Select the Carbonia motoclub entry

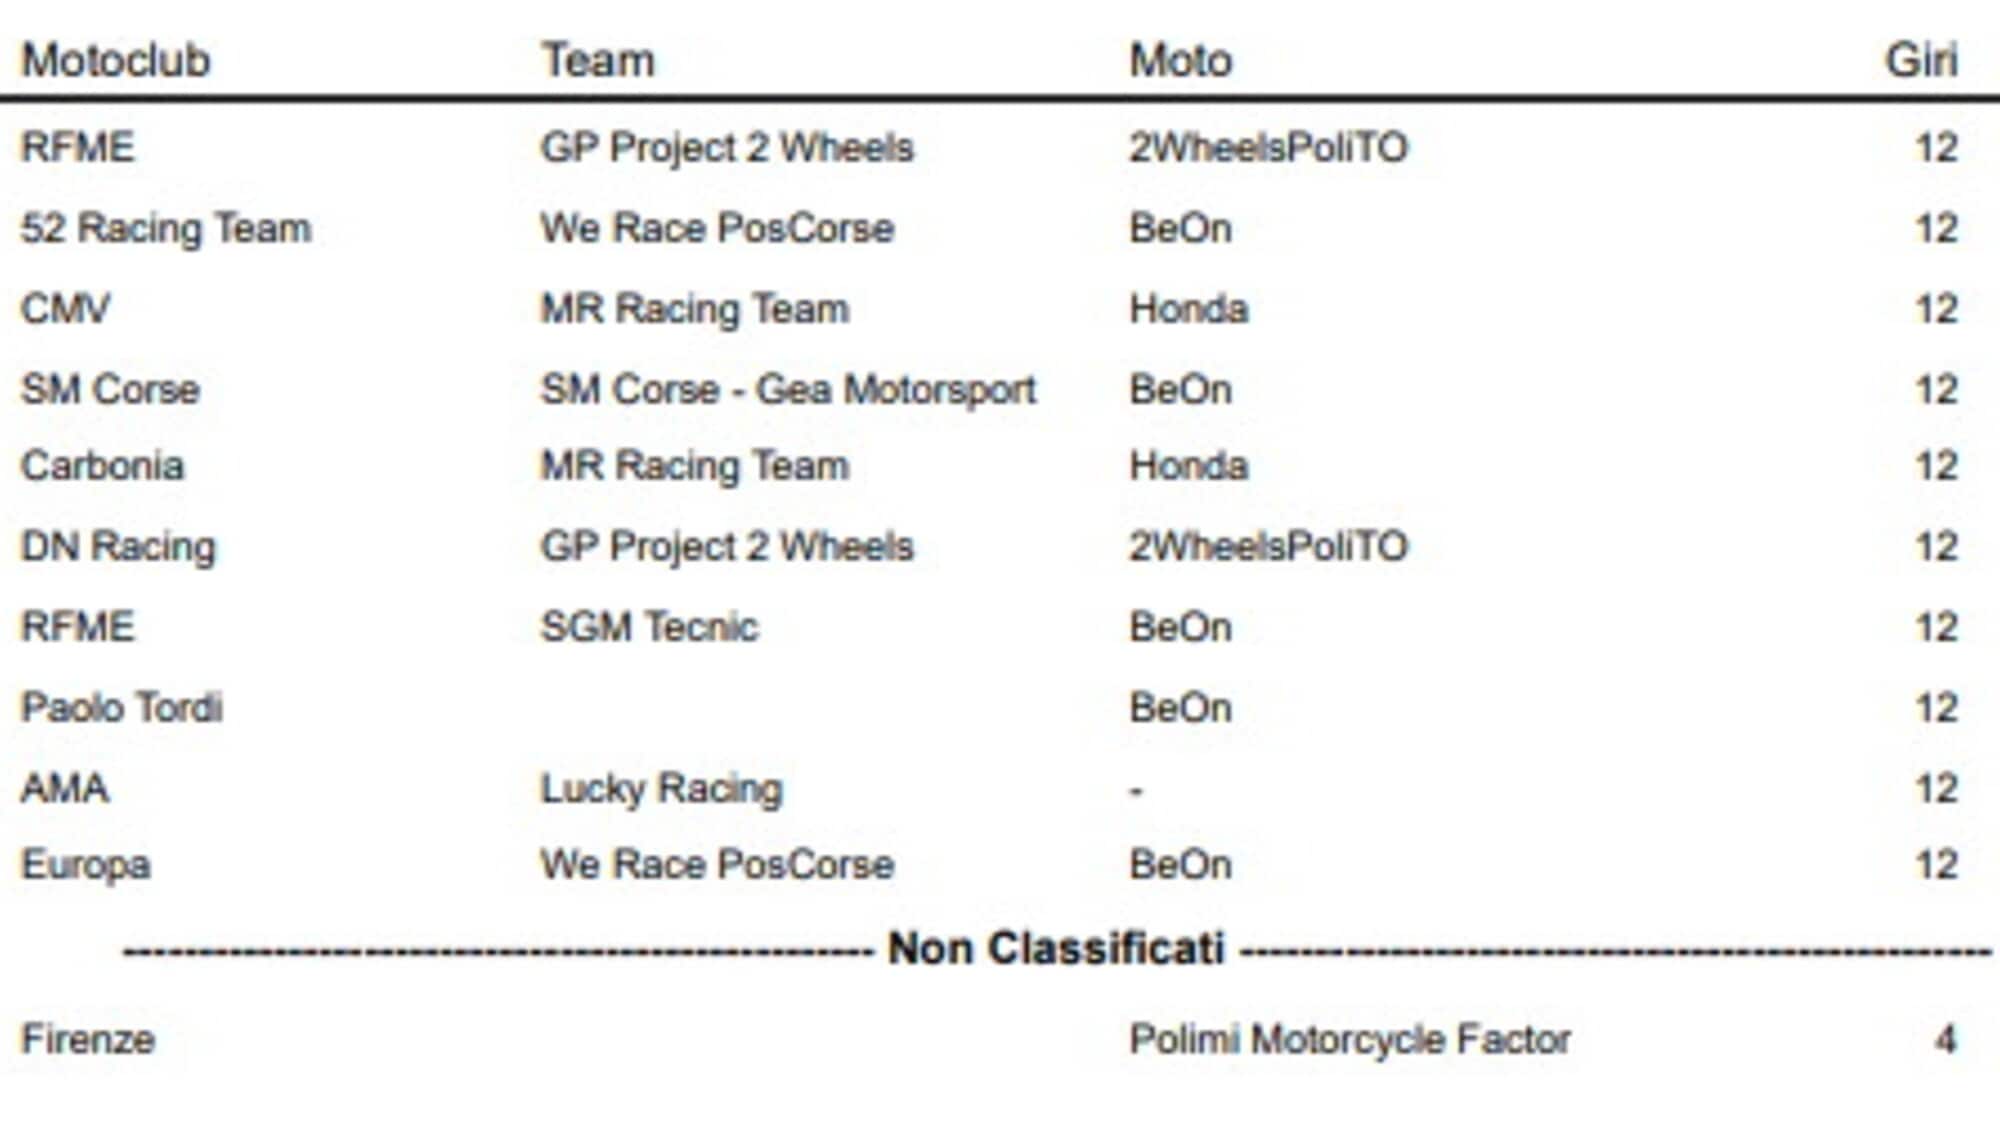click(103, 466)
